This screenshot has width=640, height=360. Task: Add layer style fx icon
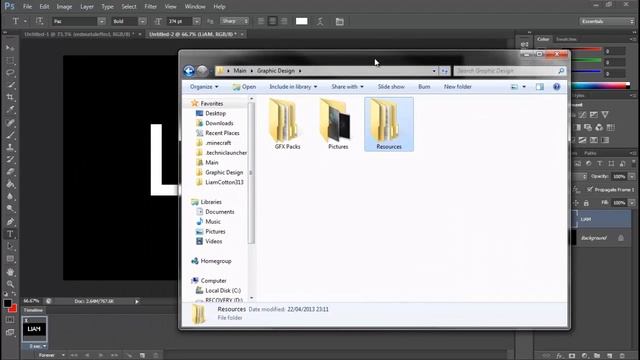point(559,356)
